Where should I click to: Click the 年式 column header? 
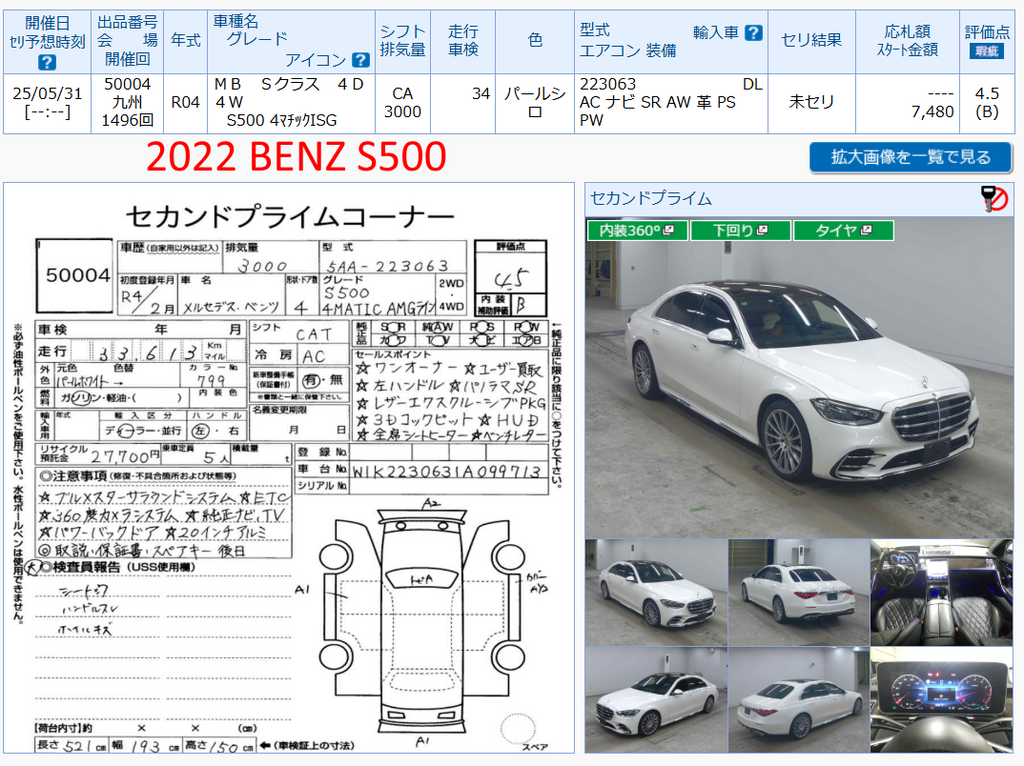[185, 41]
